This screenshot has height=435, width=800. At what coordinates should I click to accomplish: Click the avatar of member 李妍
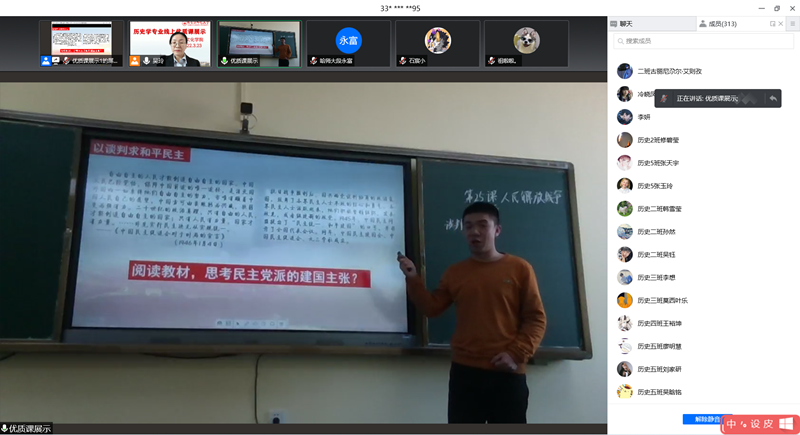(x=624, y=117)
